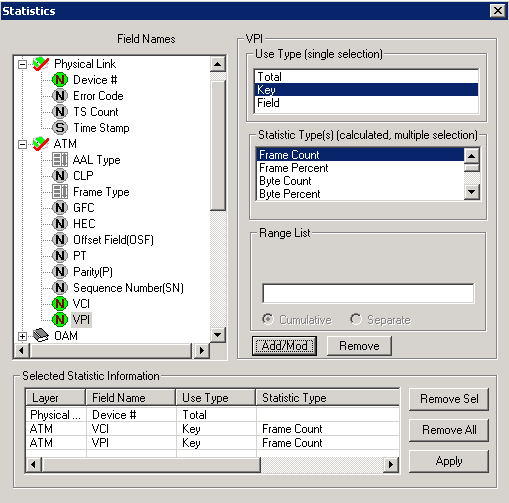This screenshot has height=503, width=509.
Task: Expand the OAM tree node
Action: (x=22, y=336)
